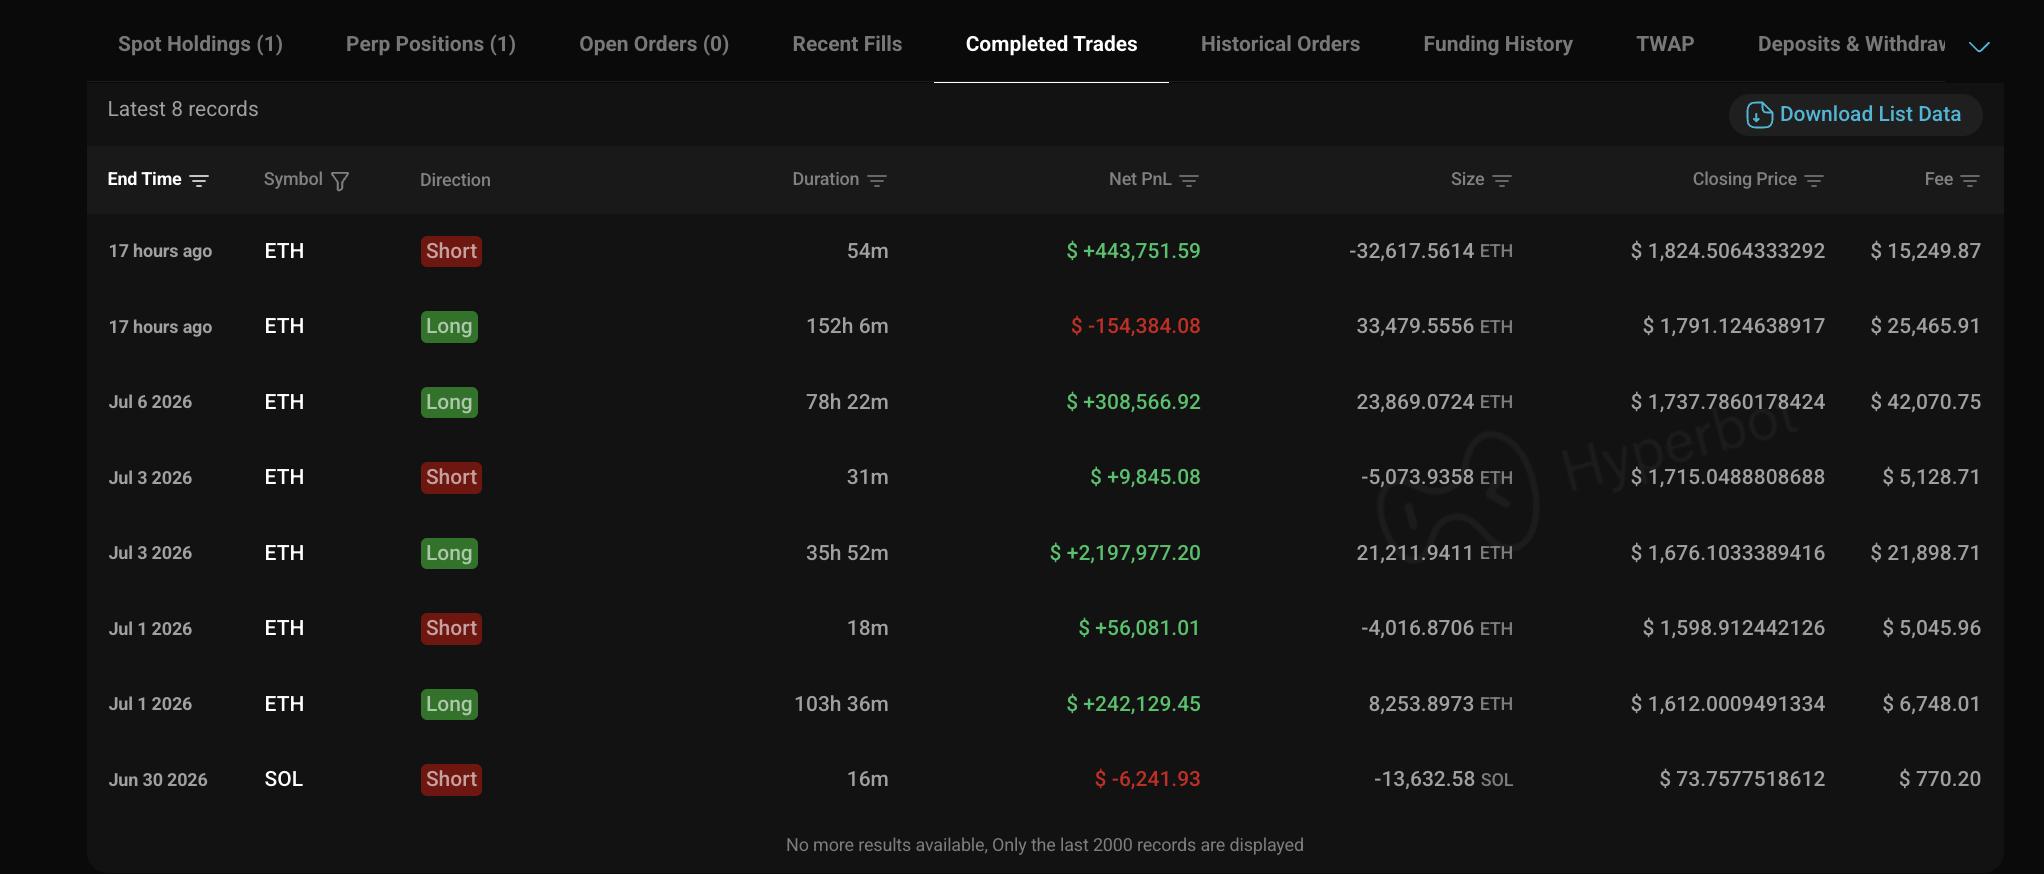Screen dimensions: 2044x874
Task: Sort by Fee column icon
Action: click(1970, 180)
